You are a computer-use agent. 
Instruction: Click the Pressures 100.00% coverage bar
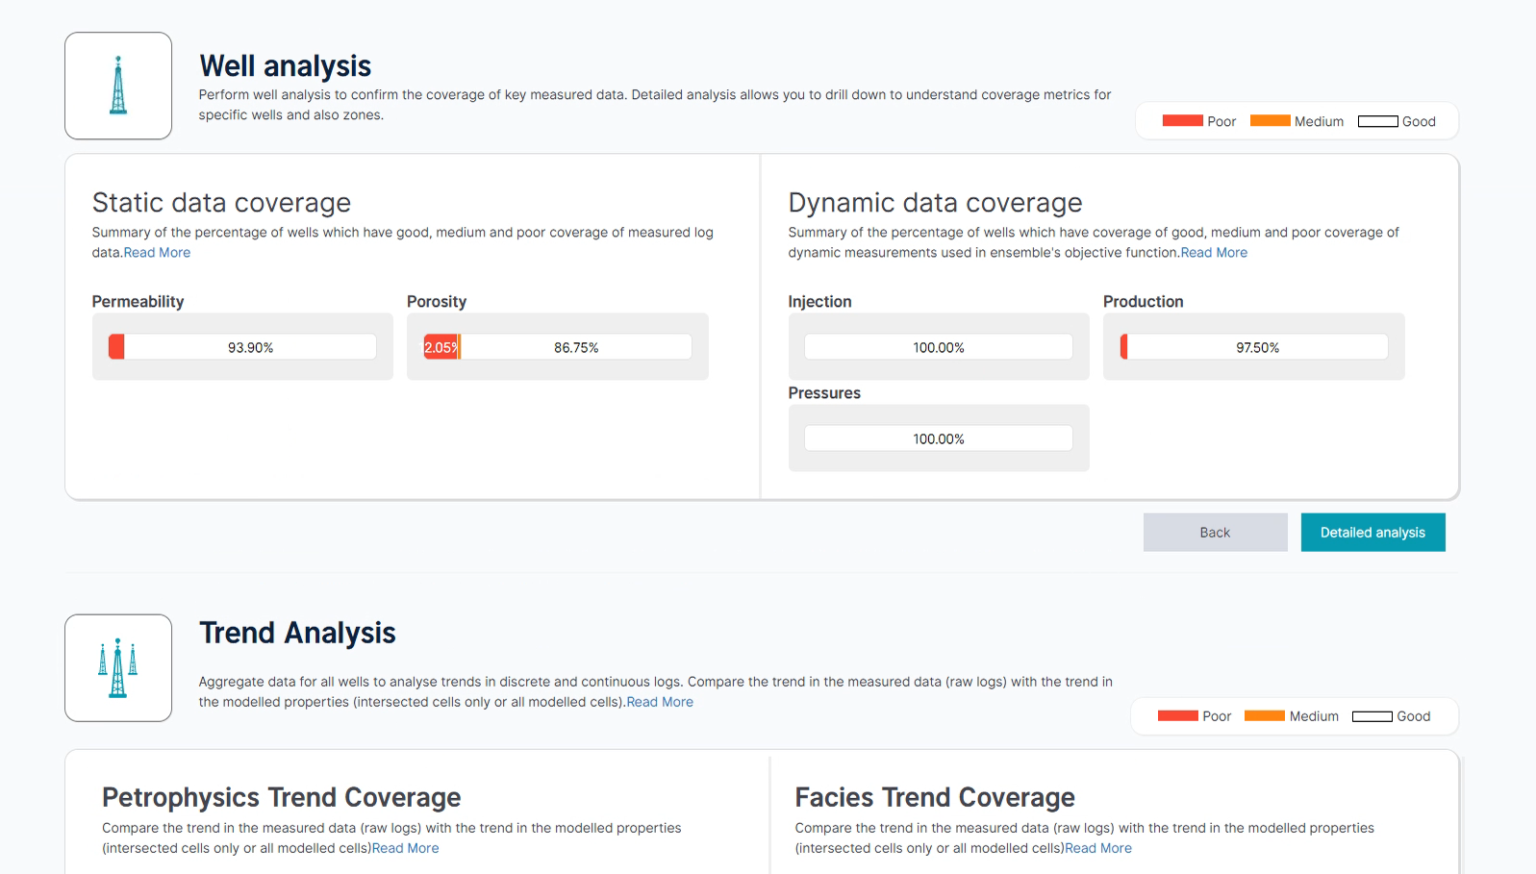[938, 439]
